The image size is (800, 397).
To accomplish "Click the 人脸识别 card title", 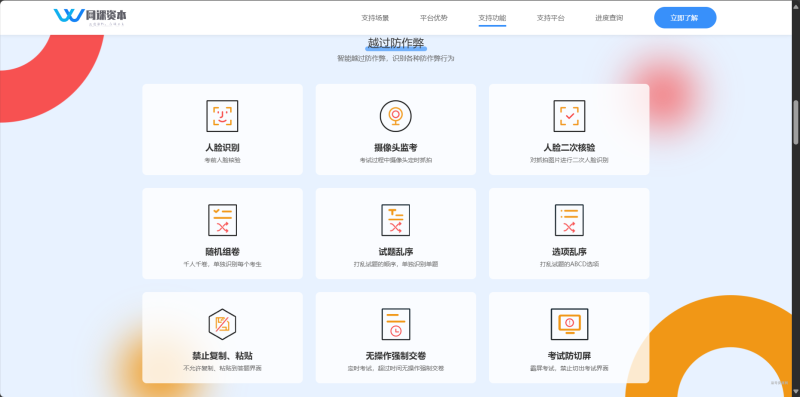I will pos(222,148).
